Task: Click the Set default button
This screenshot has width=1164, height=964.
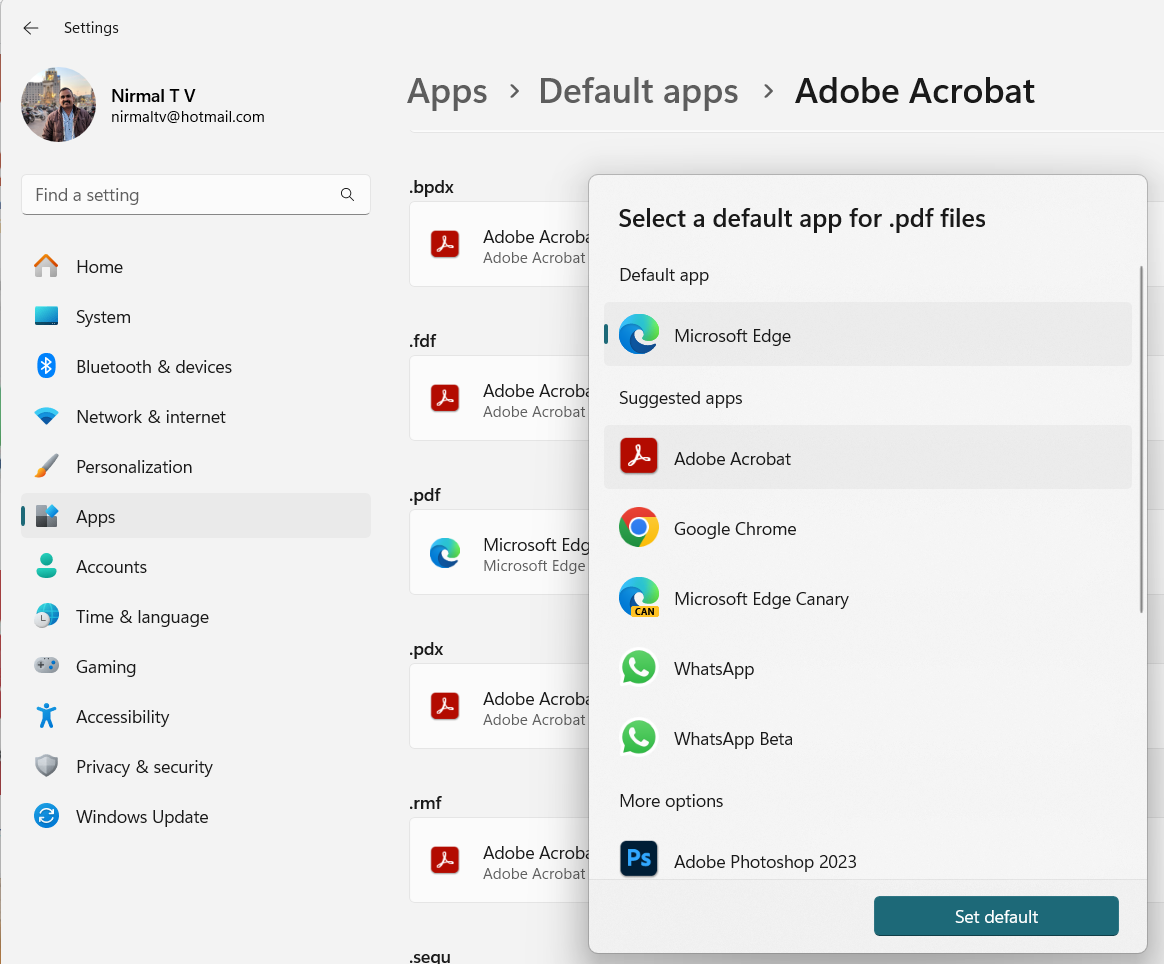Action: pyautogui.click(x=995, y=916)
